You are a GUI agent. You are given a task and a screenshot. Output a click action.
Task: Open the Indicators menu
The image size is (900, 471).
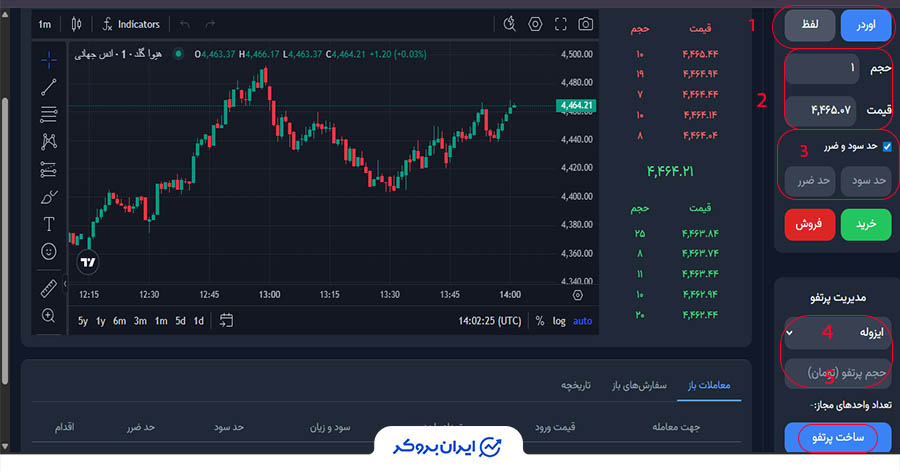pos(131,24)
